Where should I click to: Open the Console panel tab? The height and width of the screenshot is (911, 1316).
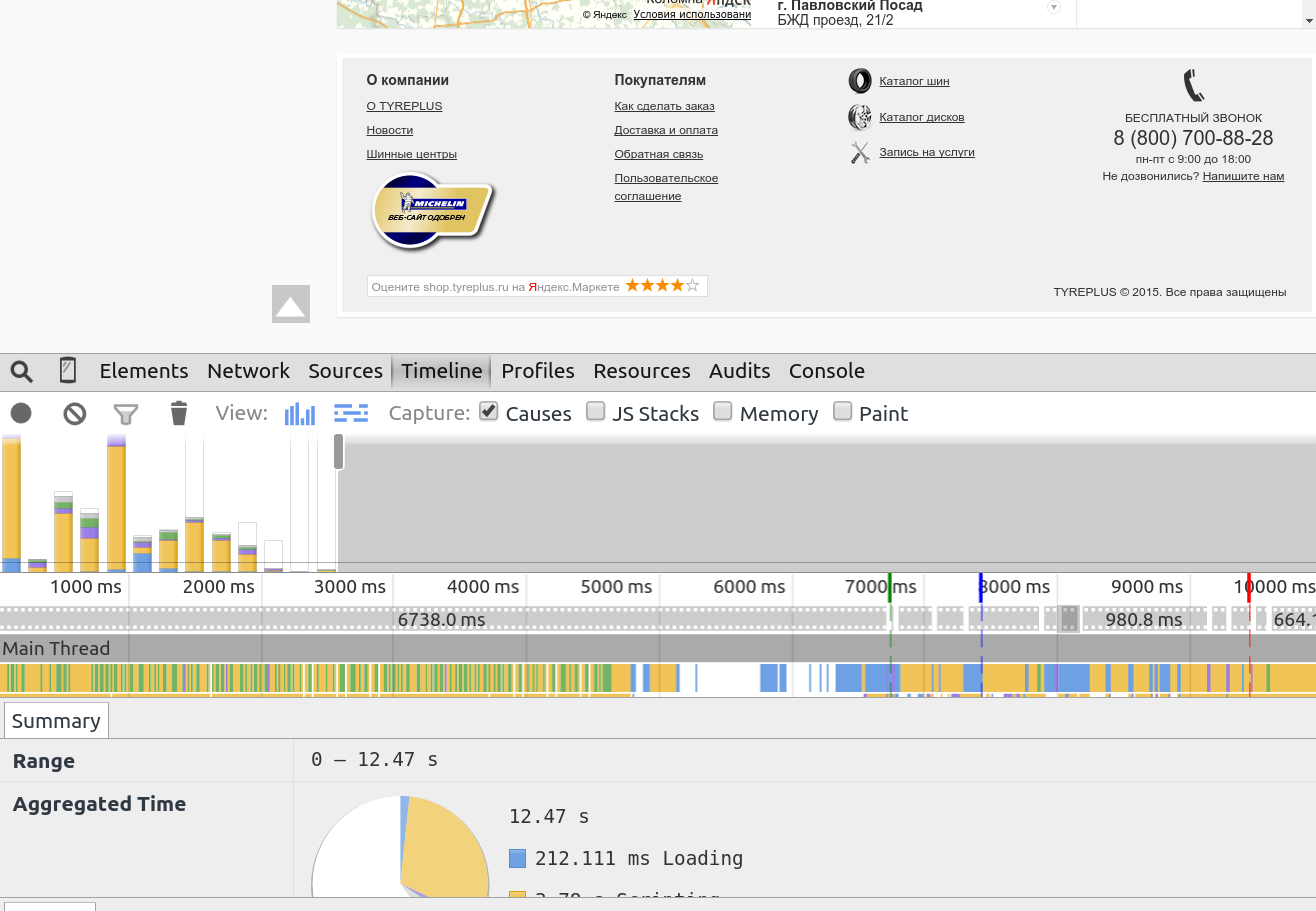pos(827,371)
